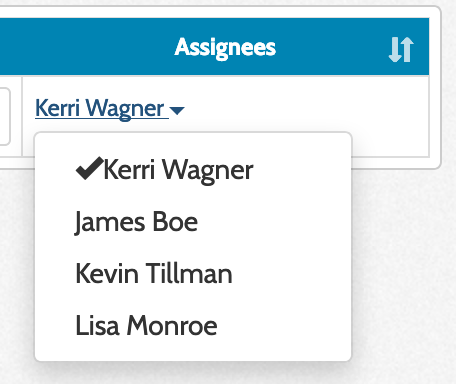456x384 pixels.
Task: Click the down arrow of sort icon
Action: pyautogui.click(x=395, y=49)
